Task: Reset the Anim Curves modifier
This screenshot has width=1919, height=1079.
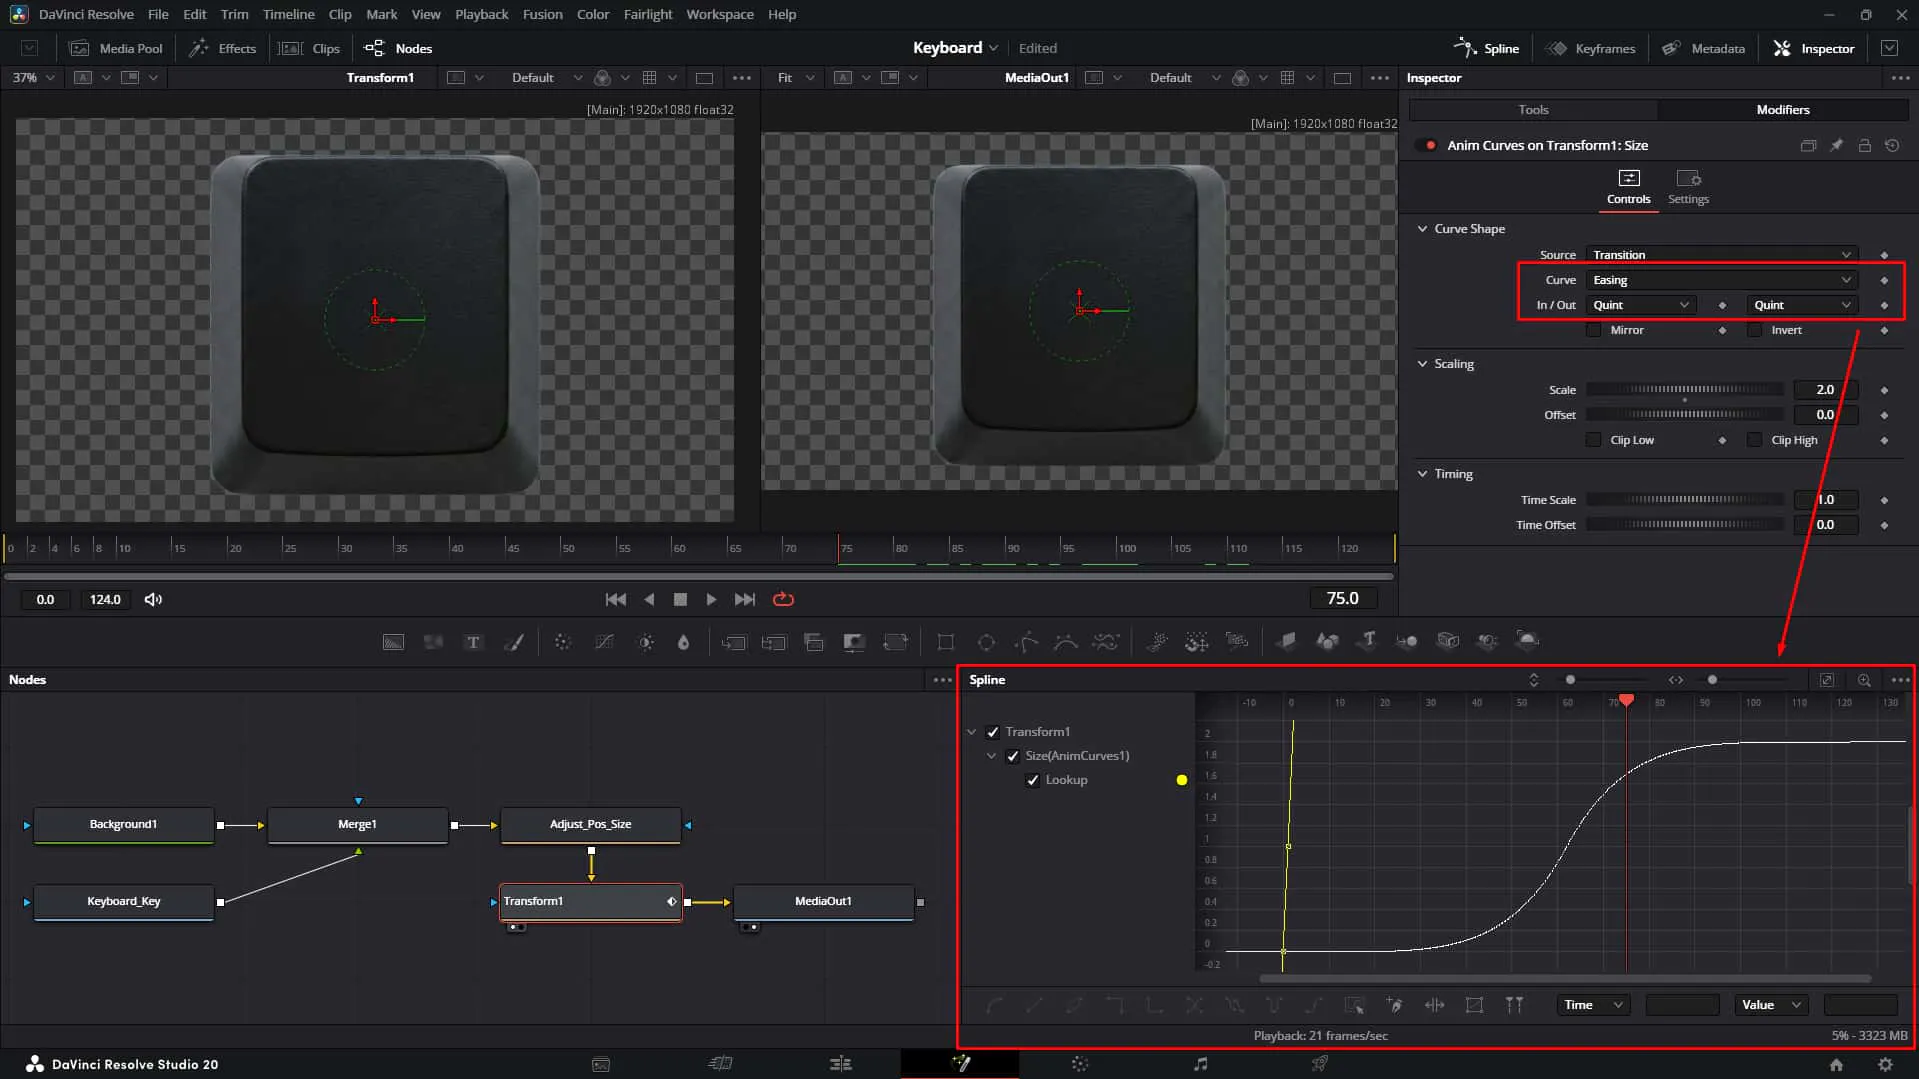Action: tap(1892, 145)
